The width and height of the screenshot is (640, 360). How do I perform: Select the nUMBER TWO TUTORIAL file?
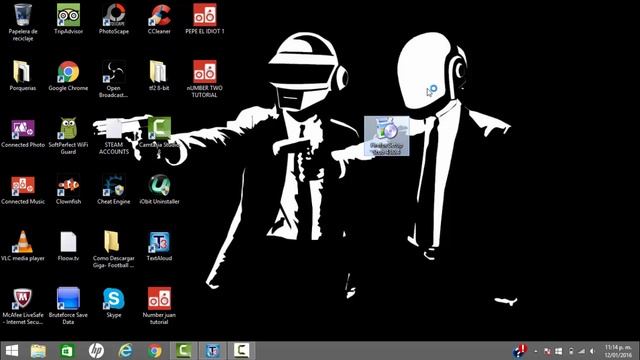[x=204, y=79]
